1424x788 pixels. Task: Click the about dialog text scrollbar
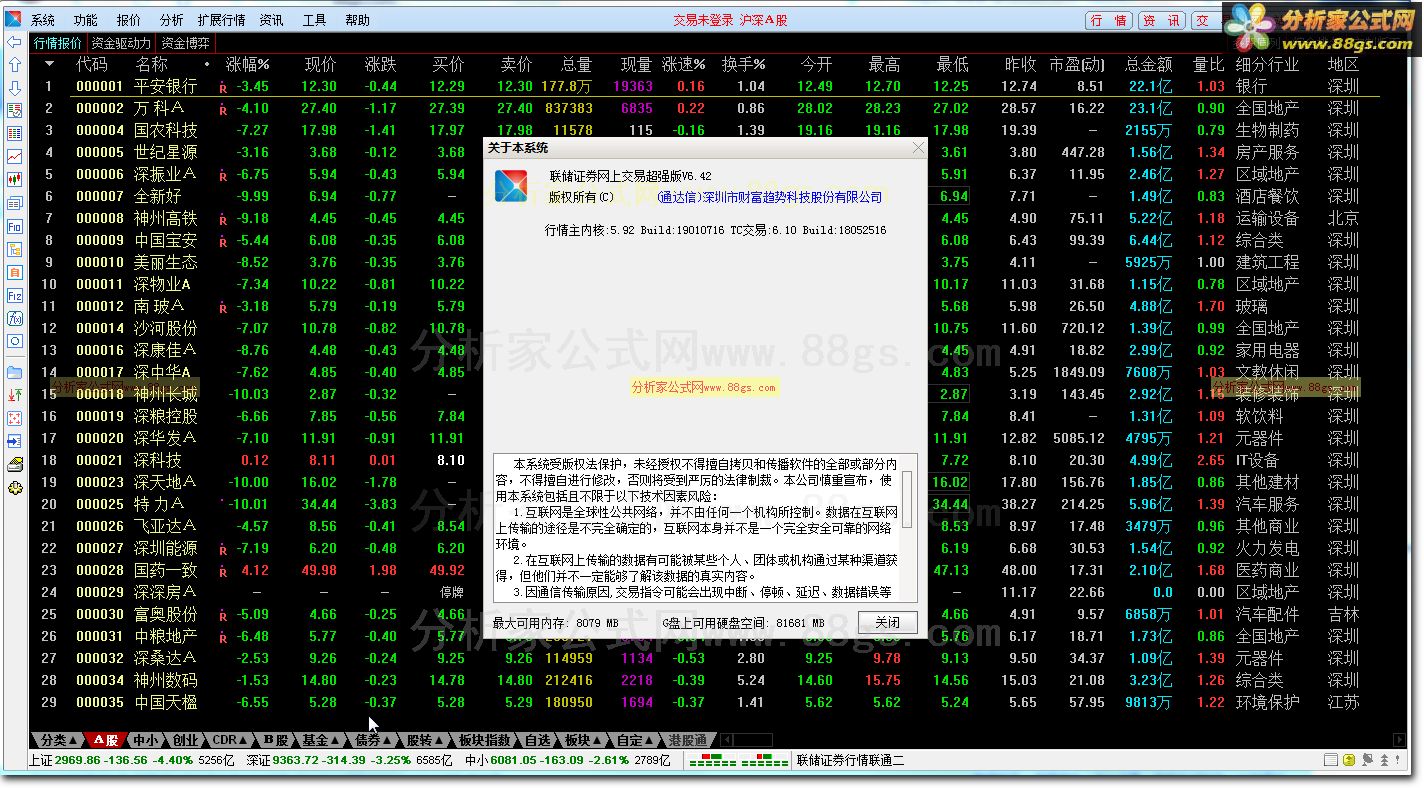coord(906,528)
